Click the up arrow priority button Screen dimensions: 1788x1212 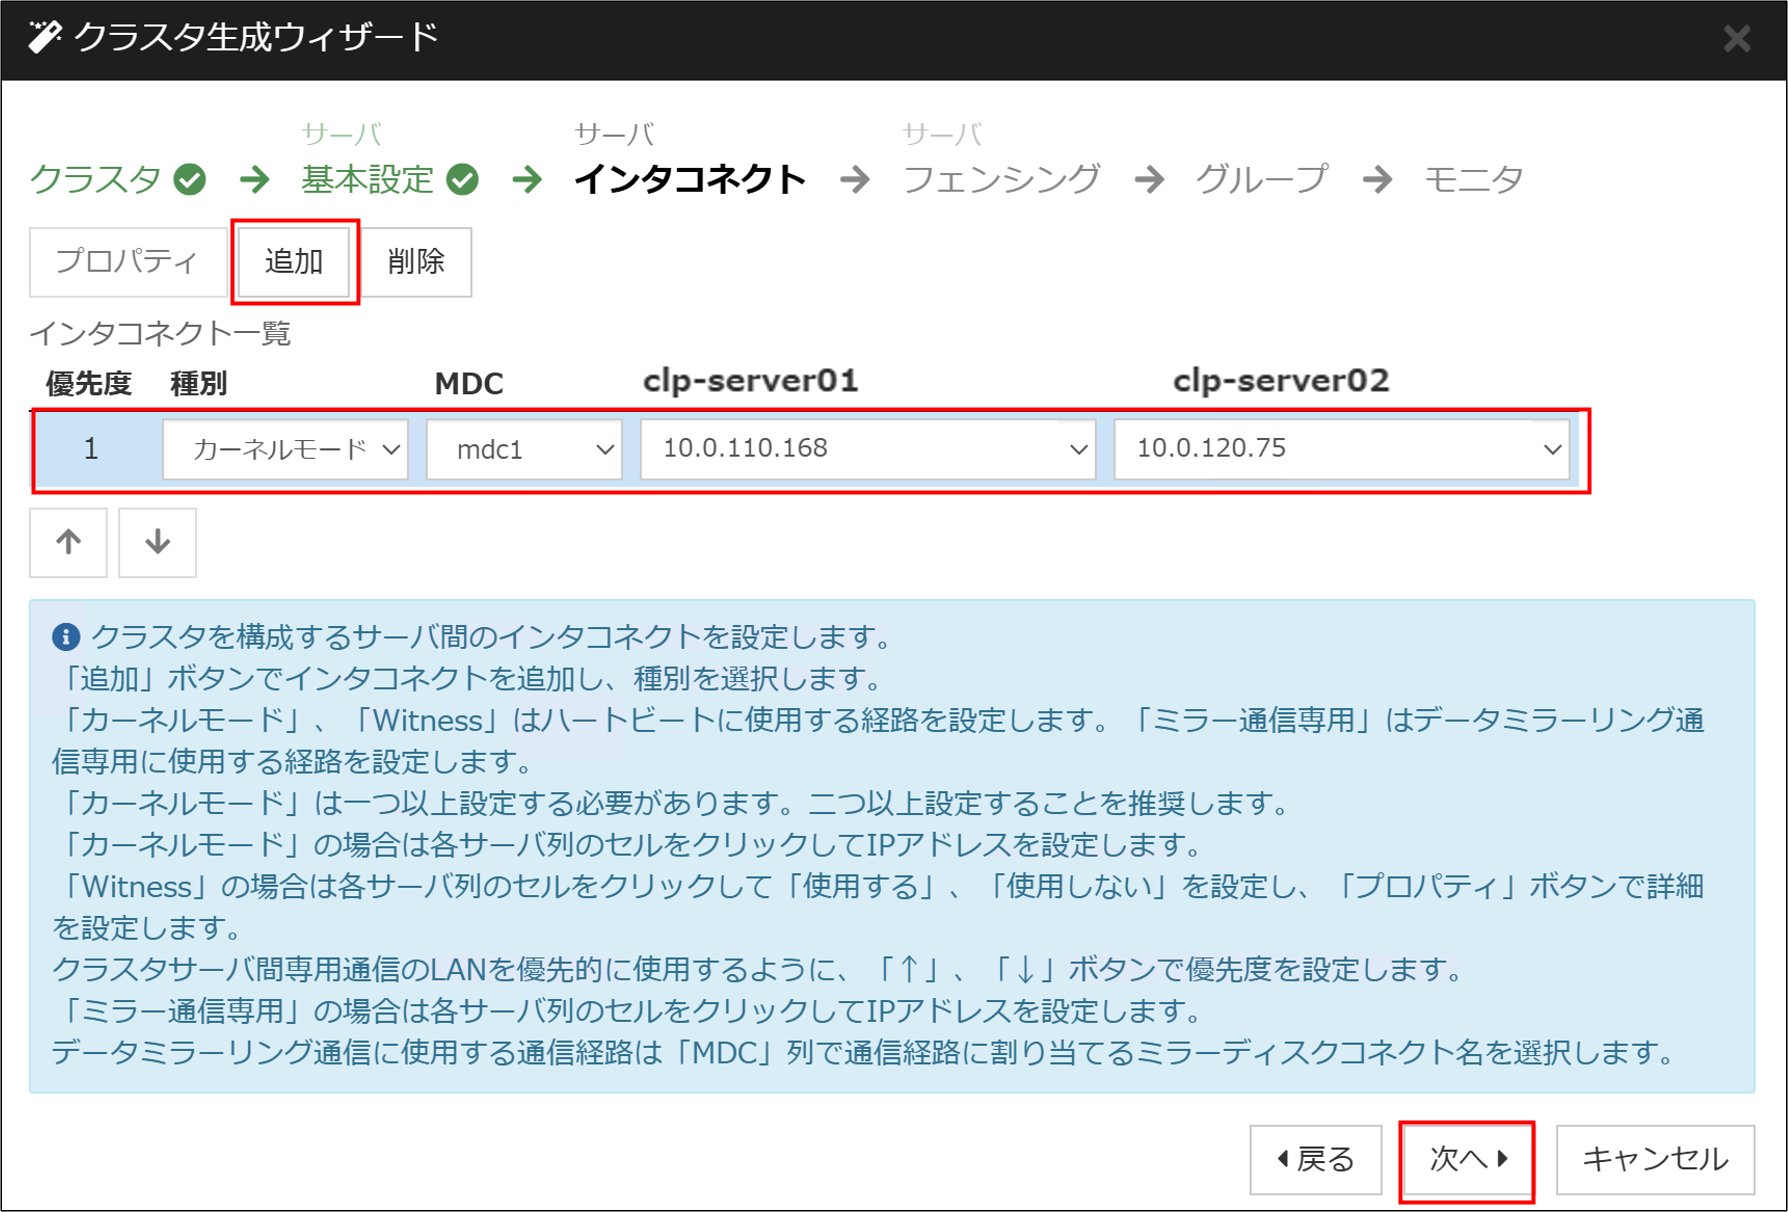point(68,543)
